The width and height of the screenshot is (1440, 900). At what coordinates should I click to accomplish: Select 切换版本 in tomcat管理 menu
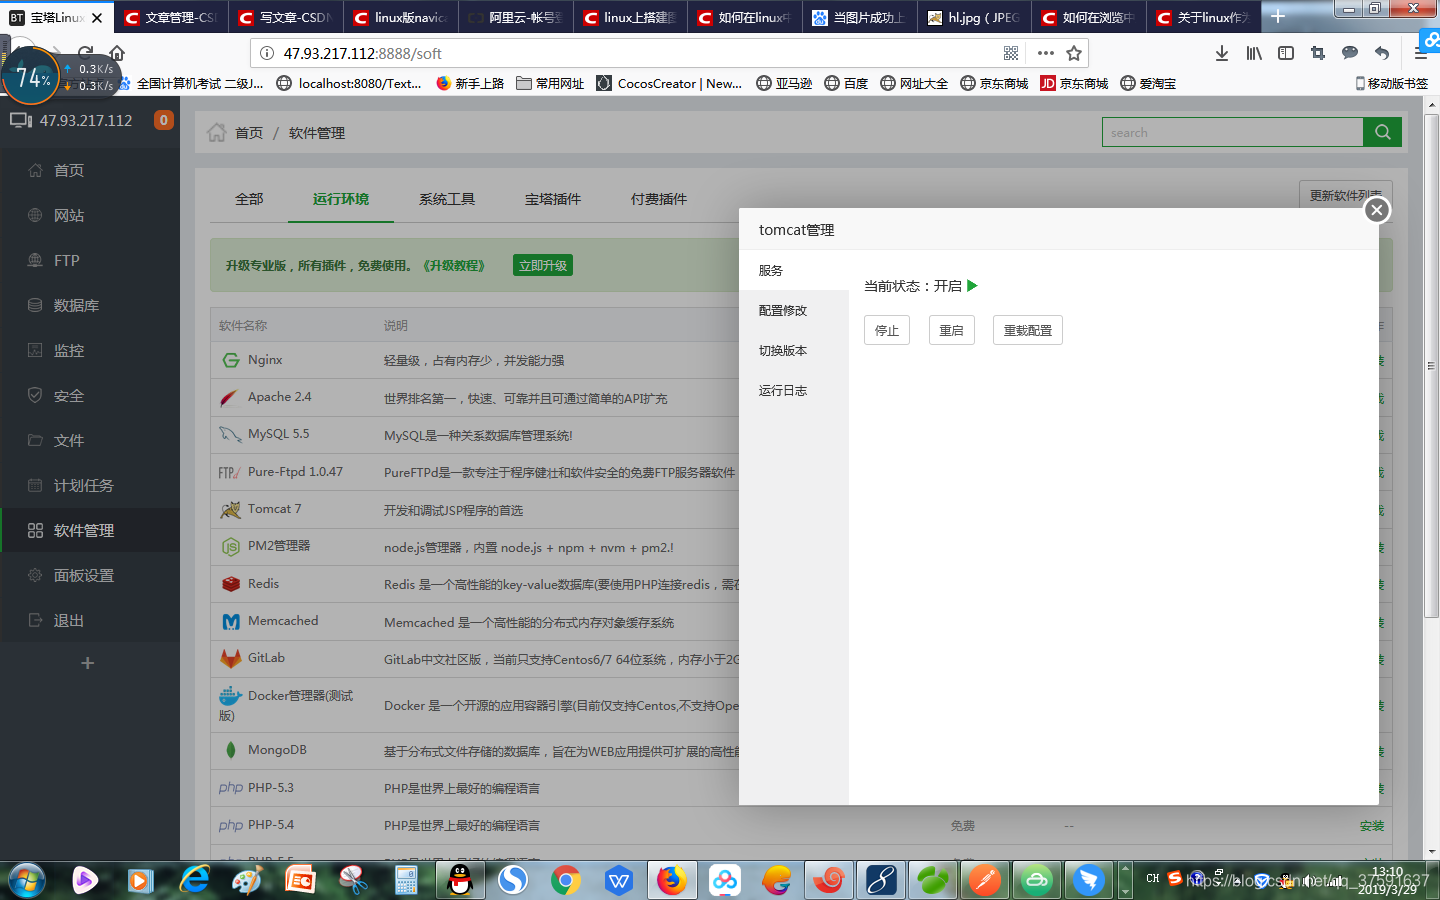point(783,351)
